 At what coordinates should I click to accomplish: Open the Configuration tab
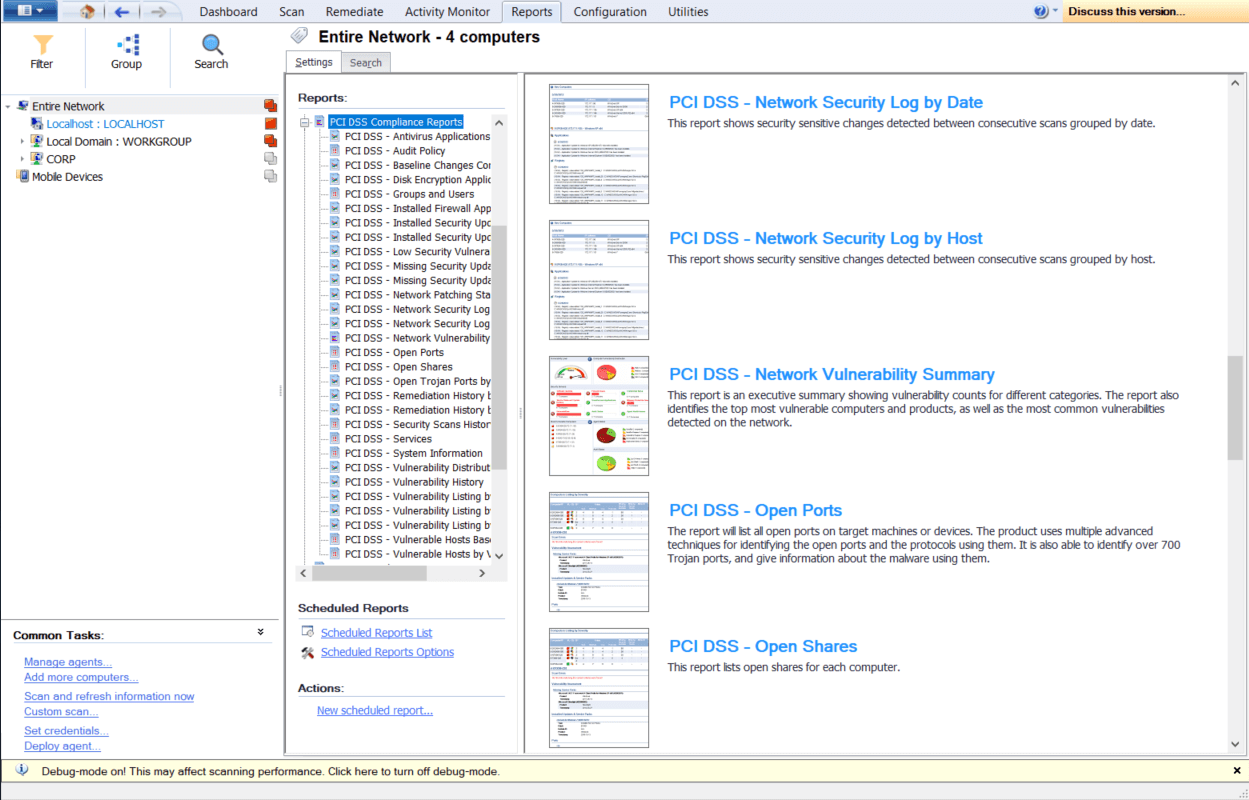tap(610, 12)
